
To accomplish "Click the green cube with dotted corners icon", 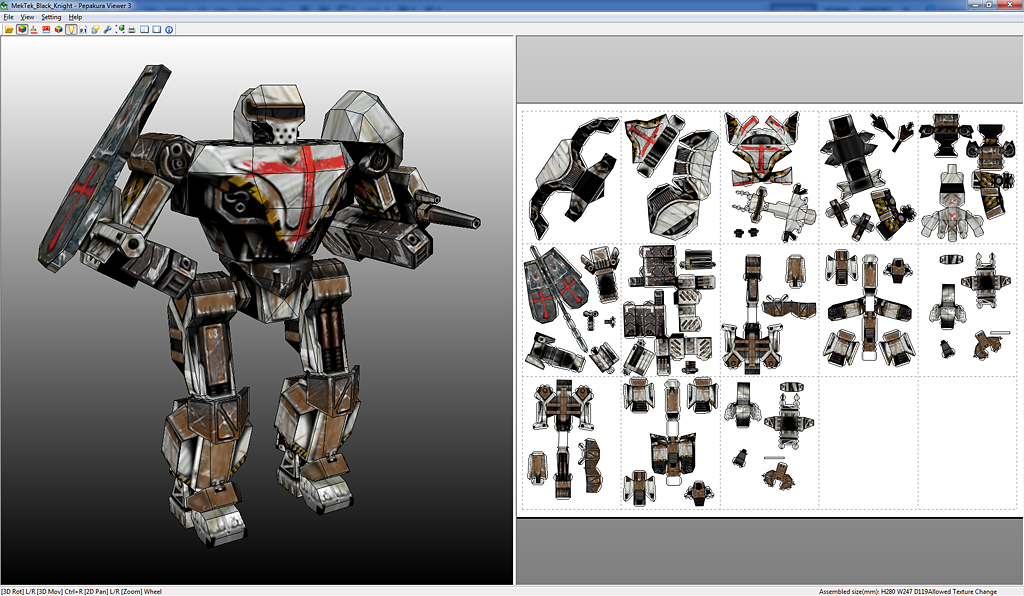I will coord(120,29).
